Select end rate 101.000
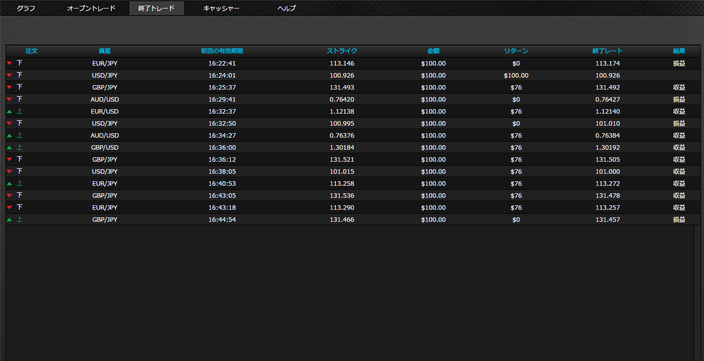 (x=607, y=172)
